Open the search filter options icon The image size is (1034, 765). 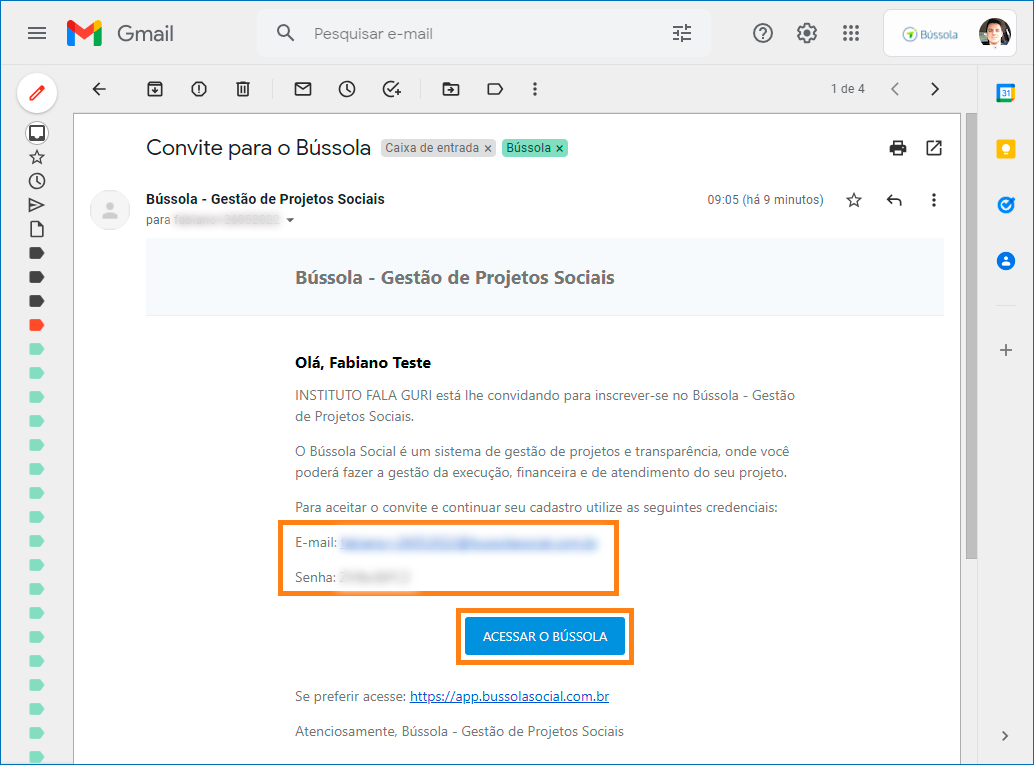tap(682, 33)
